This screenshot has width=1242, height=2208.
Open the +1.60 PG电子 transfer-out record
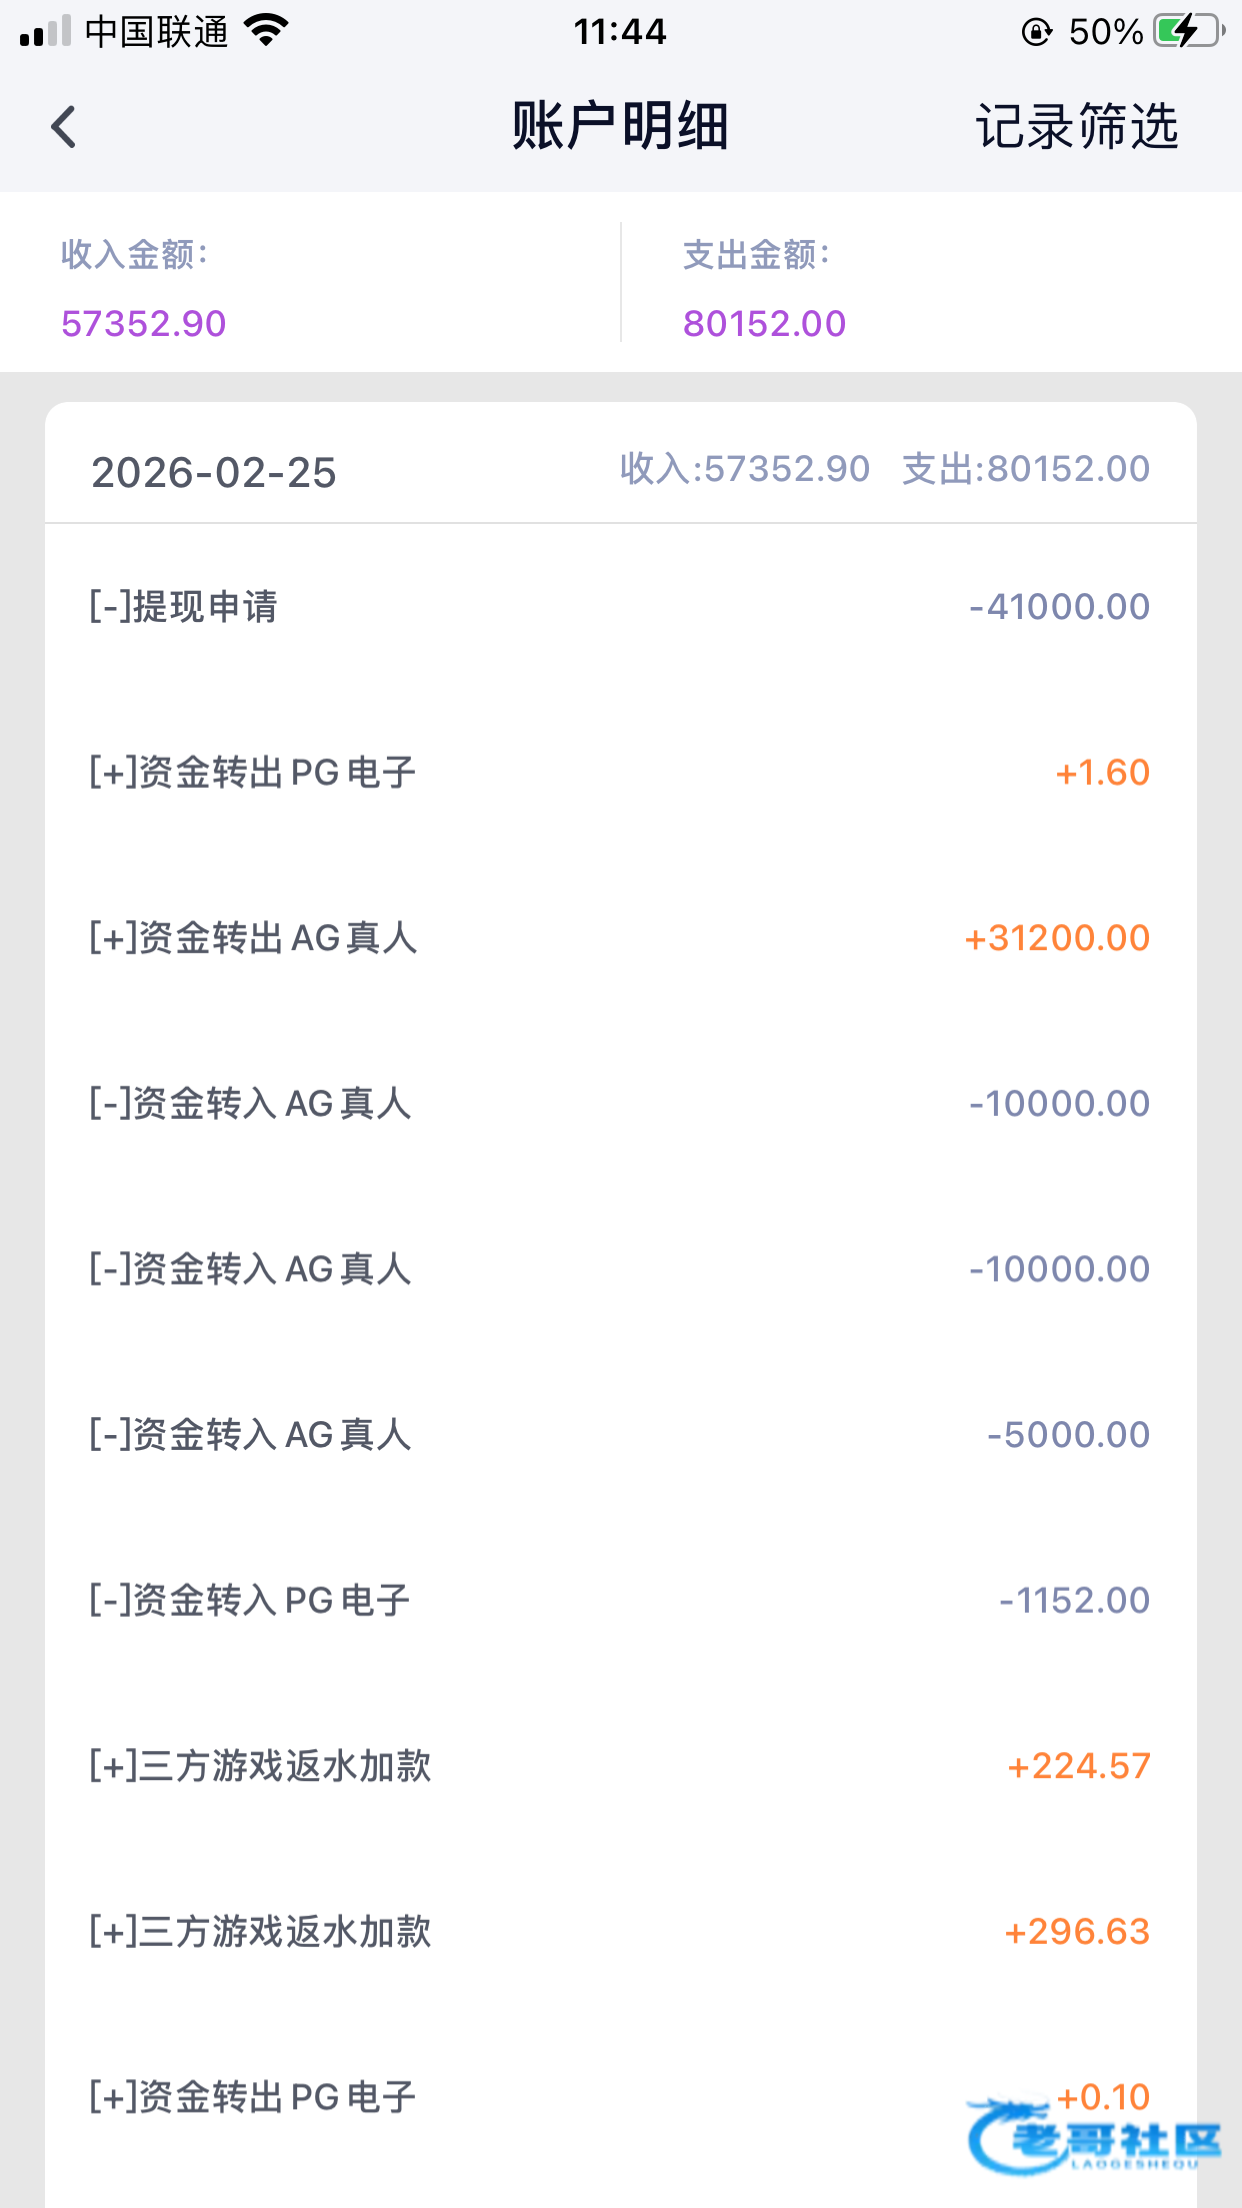[620, 772]
